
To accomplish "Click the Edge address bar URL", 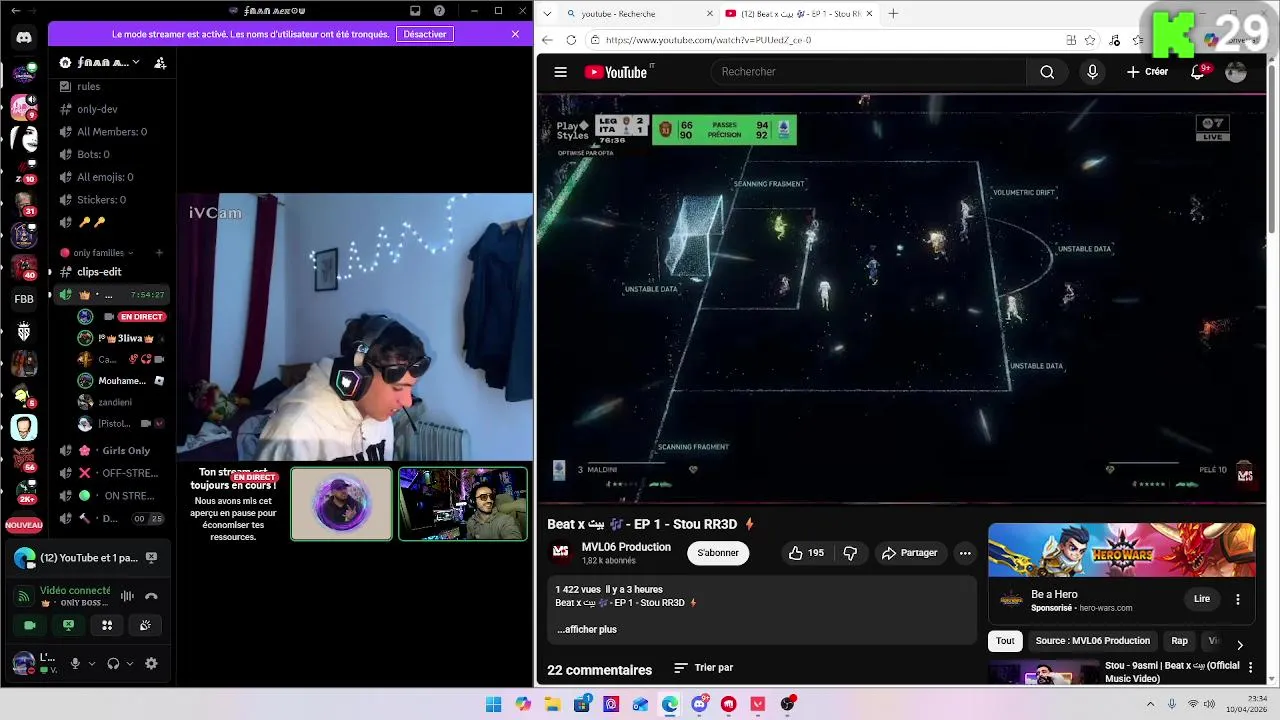I will [708, 40].
